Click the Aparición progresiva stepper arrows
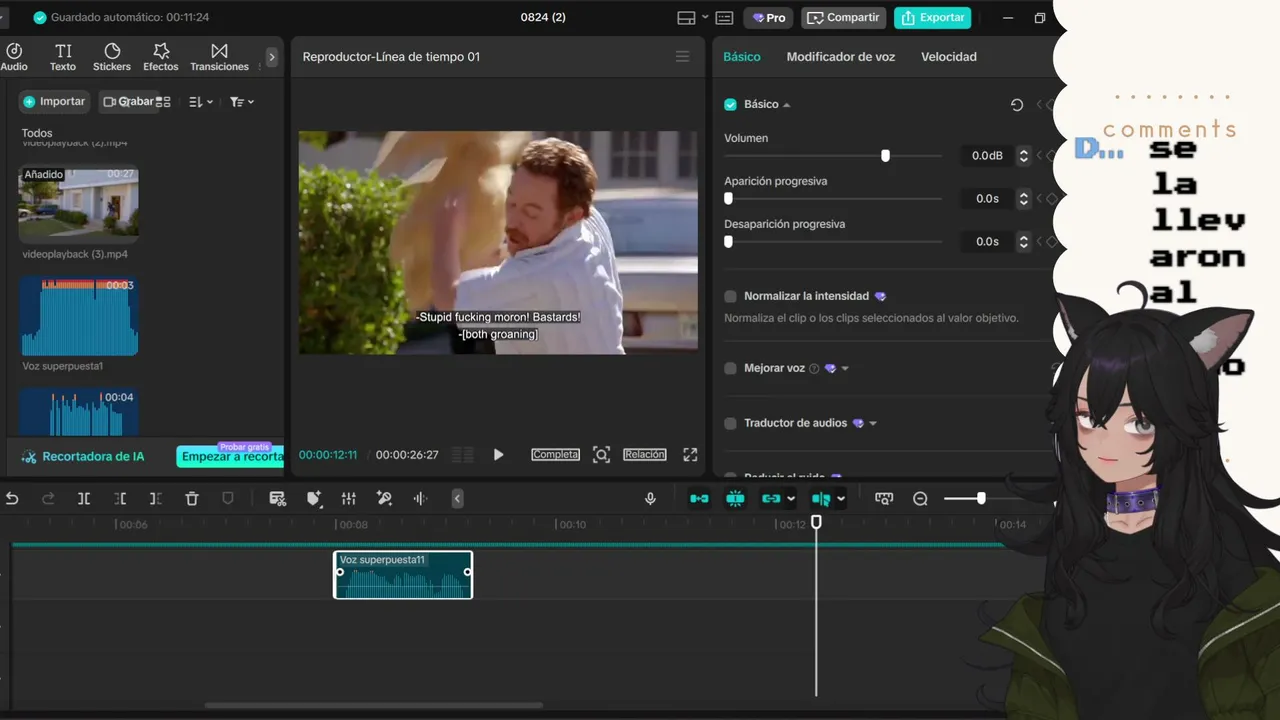The image size is (1280, 720). [x=1023, y=199]
